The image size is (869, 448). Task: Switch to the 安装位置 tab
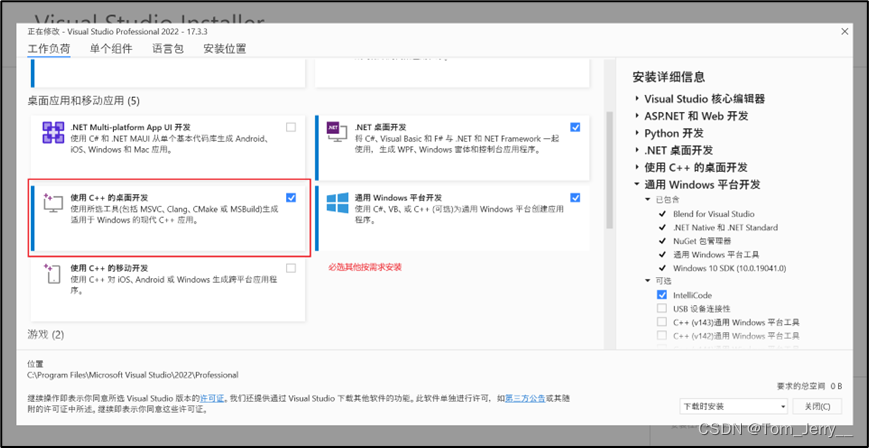coord(224,49)
